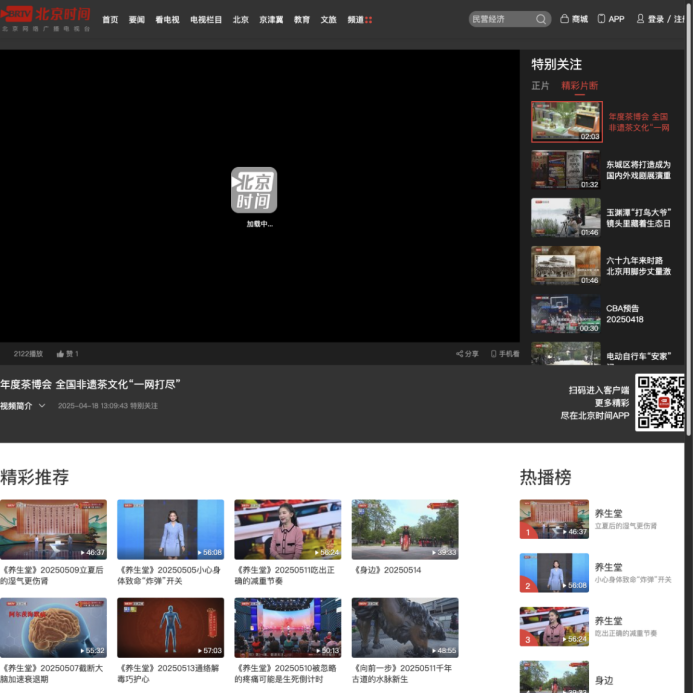Open 电动自行车"安家" clip title
Screen dimensions: 693x693
coord(639,356)
